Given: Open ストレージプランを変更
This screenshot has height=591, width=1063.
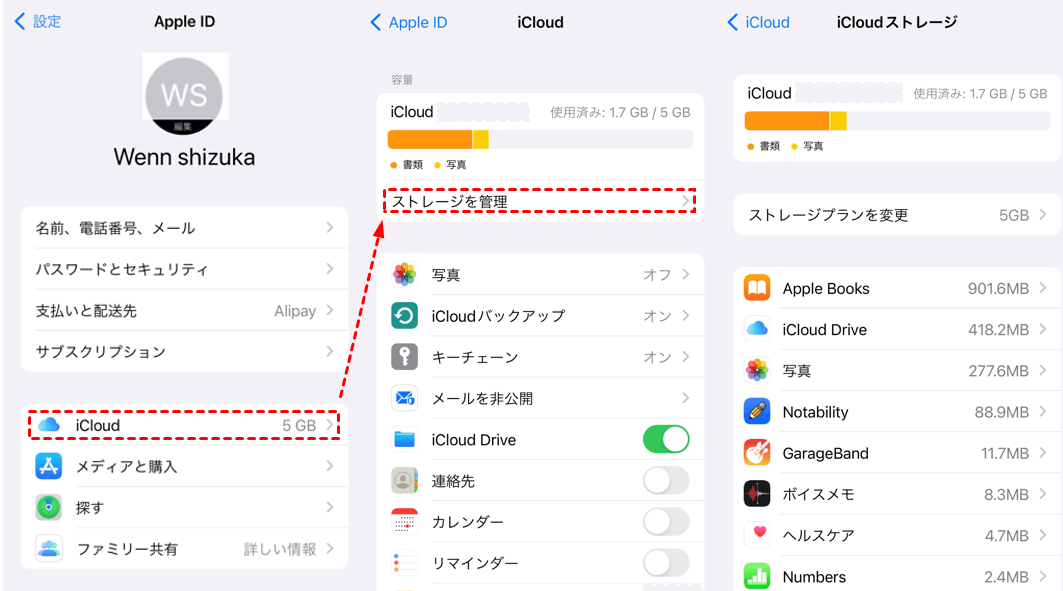Looking at the screenshot, I should point(897,215).
